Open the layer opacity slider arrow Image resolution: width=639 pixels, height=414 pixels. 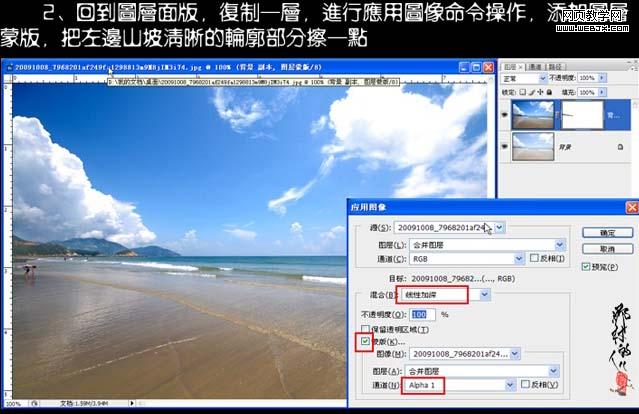(x=602, y=77)
